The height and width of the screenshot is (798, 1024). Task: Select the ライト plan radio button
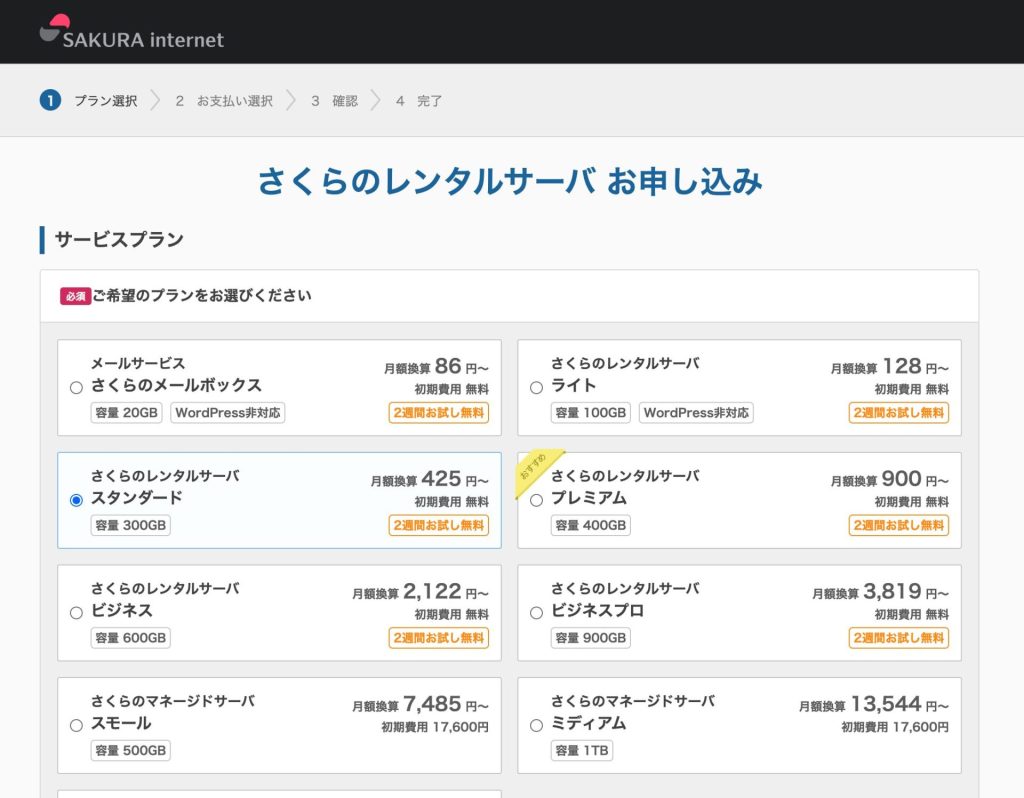click(536, 388)
